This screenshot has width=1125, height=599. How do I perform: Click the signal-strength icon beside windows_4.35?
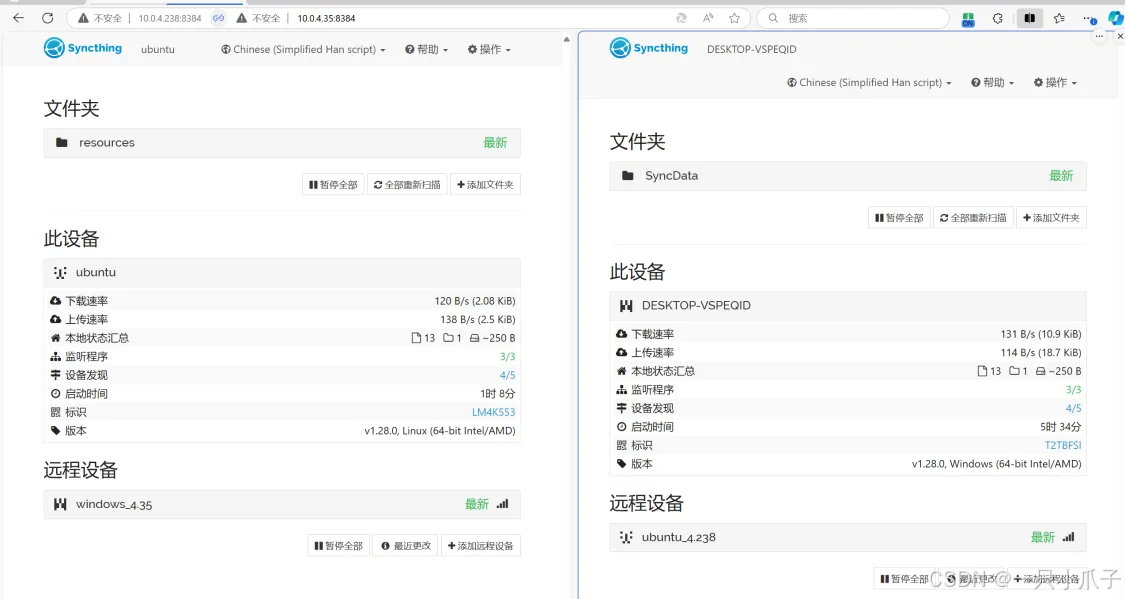click(502, 504)
